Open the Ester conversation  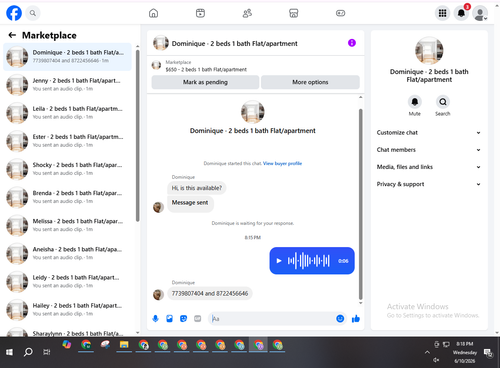coord(67,141)
